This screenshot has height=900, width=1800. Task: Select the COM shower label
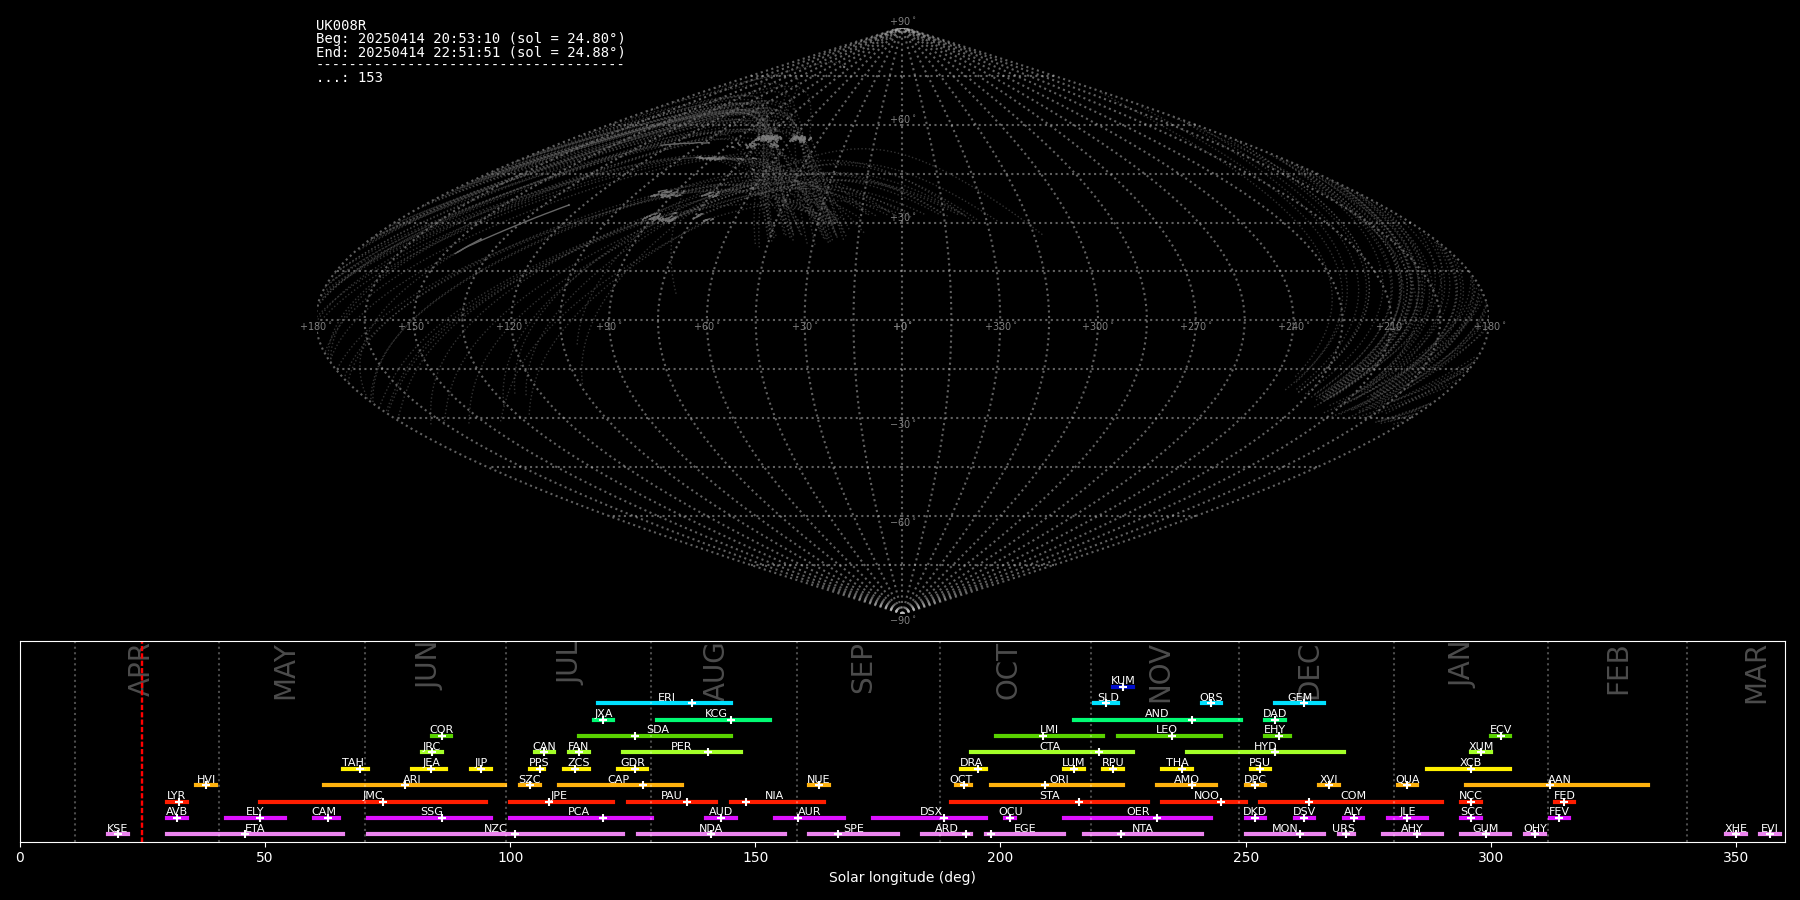[1354, 796]
